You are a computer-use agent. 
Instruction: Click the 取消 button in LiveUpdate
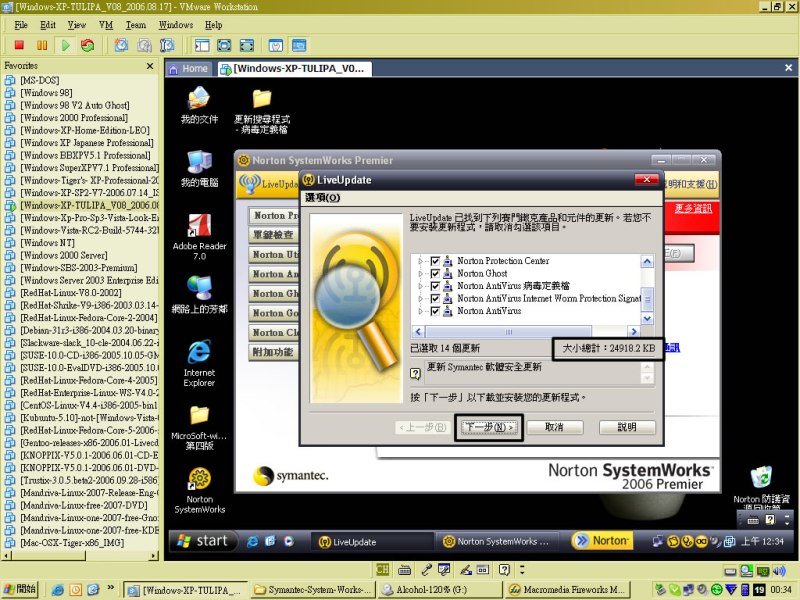tap(554, 427)
